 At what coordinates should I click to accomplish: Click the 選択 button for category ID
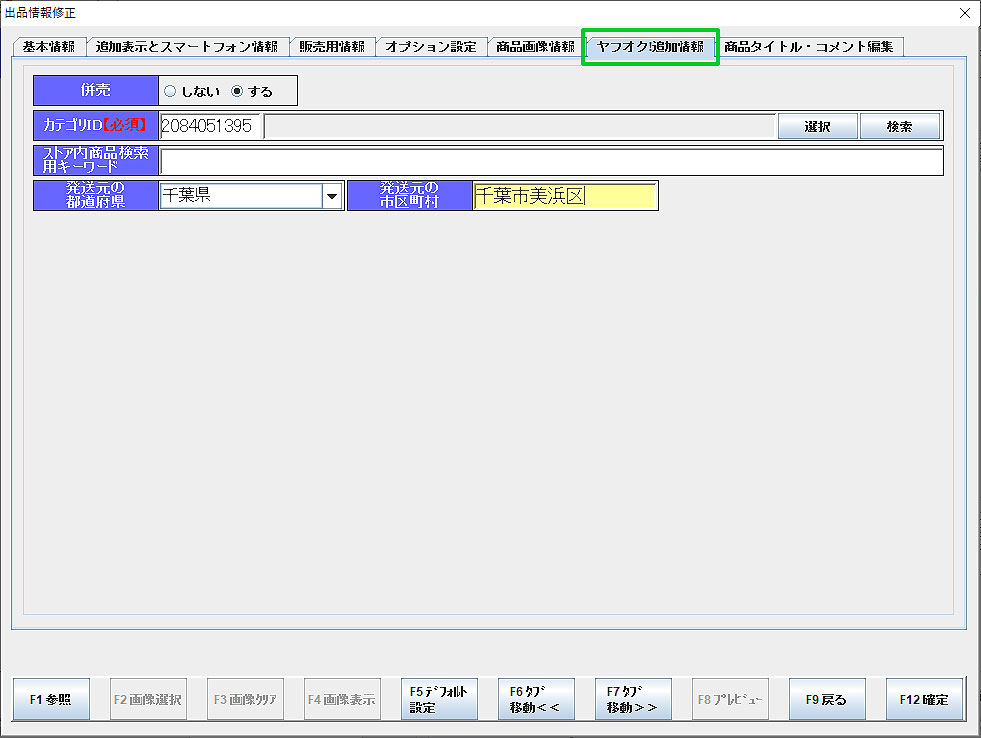coord(817,127)
